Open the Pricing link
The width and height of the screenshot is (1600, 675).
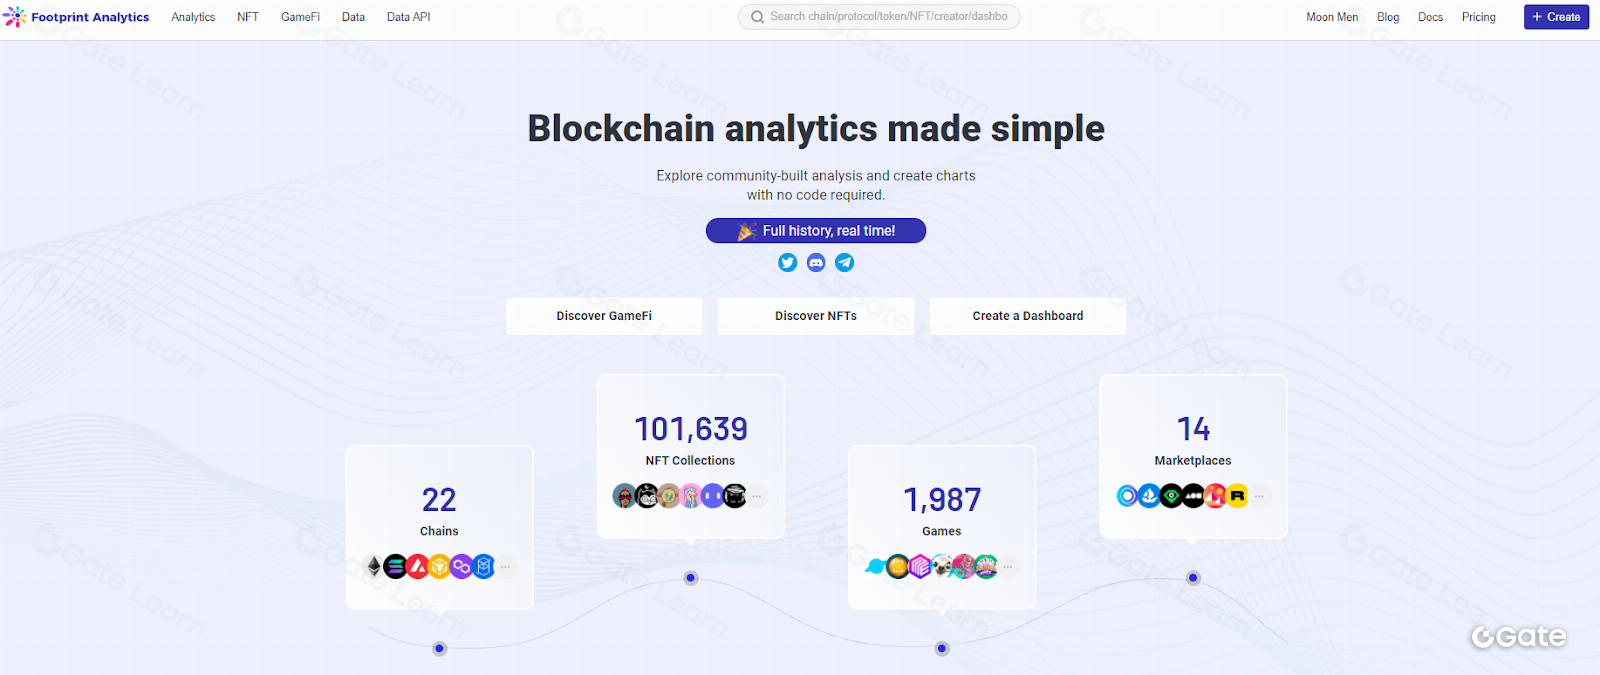pos(1478,17)
